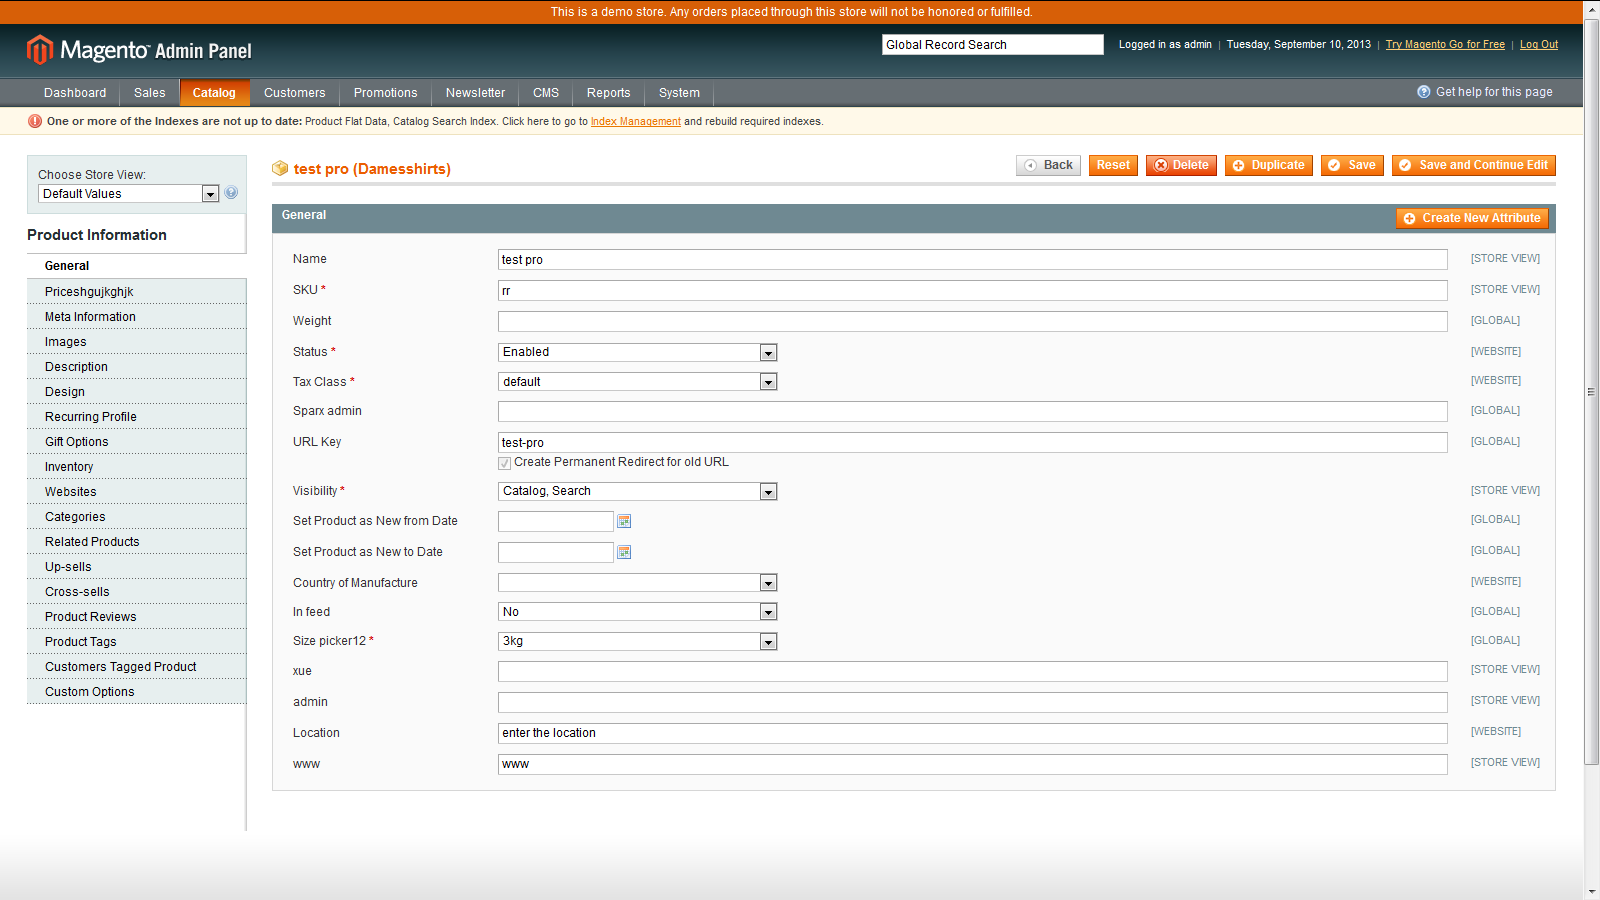1600x900 pixels.
Task: Click inside the Global Record Search field
Action: 991,44
